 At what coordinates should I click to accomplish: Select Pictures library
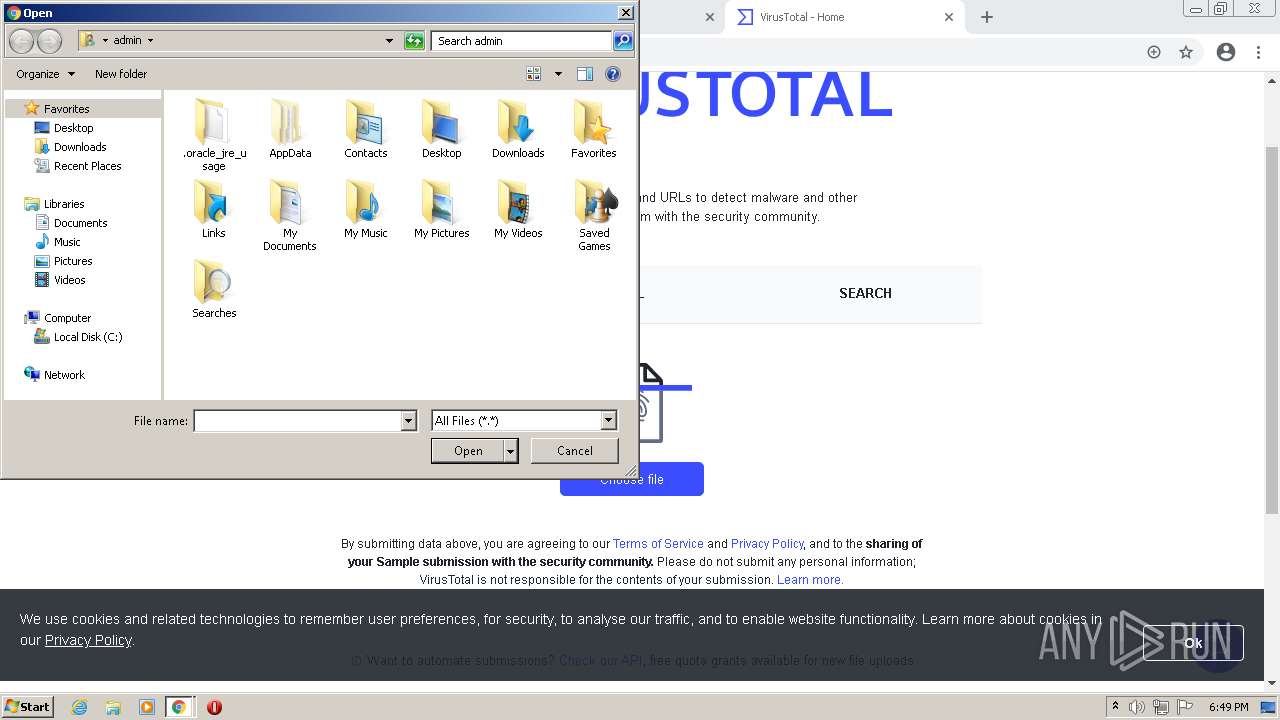click(72, 261)
